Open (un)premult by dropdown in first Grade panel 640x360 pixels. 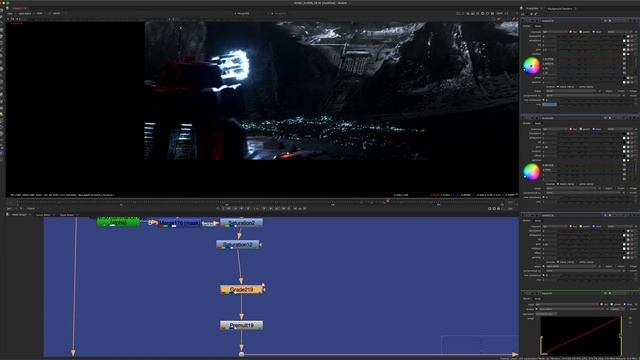click(583, 96)
